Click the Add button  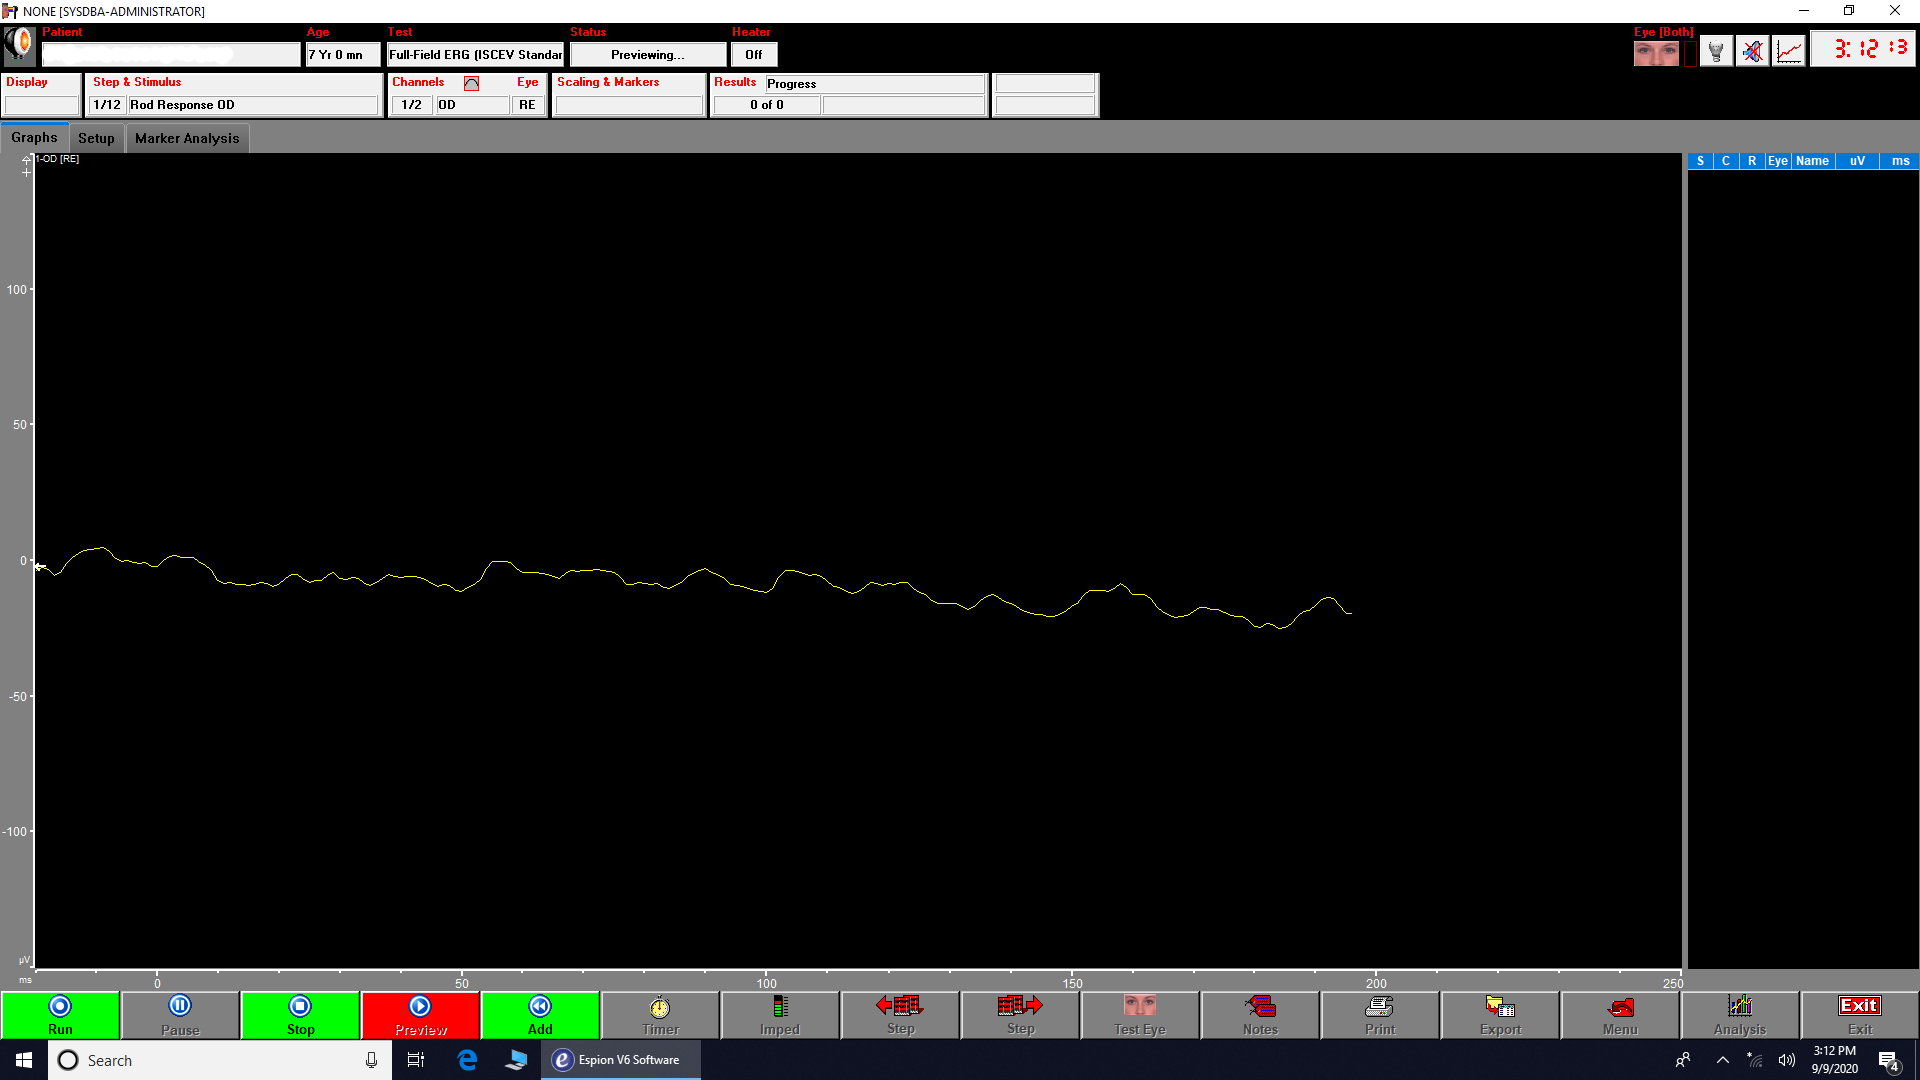pos(540,1015)
